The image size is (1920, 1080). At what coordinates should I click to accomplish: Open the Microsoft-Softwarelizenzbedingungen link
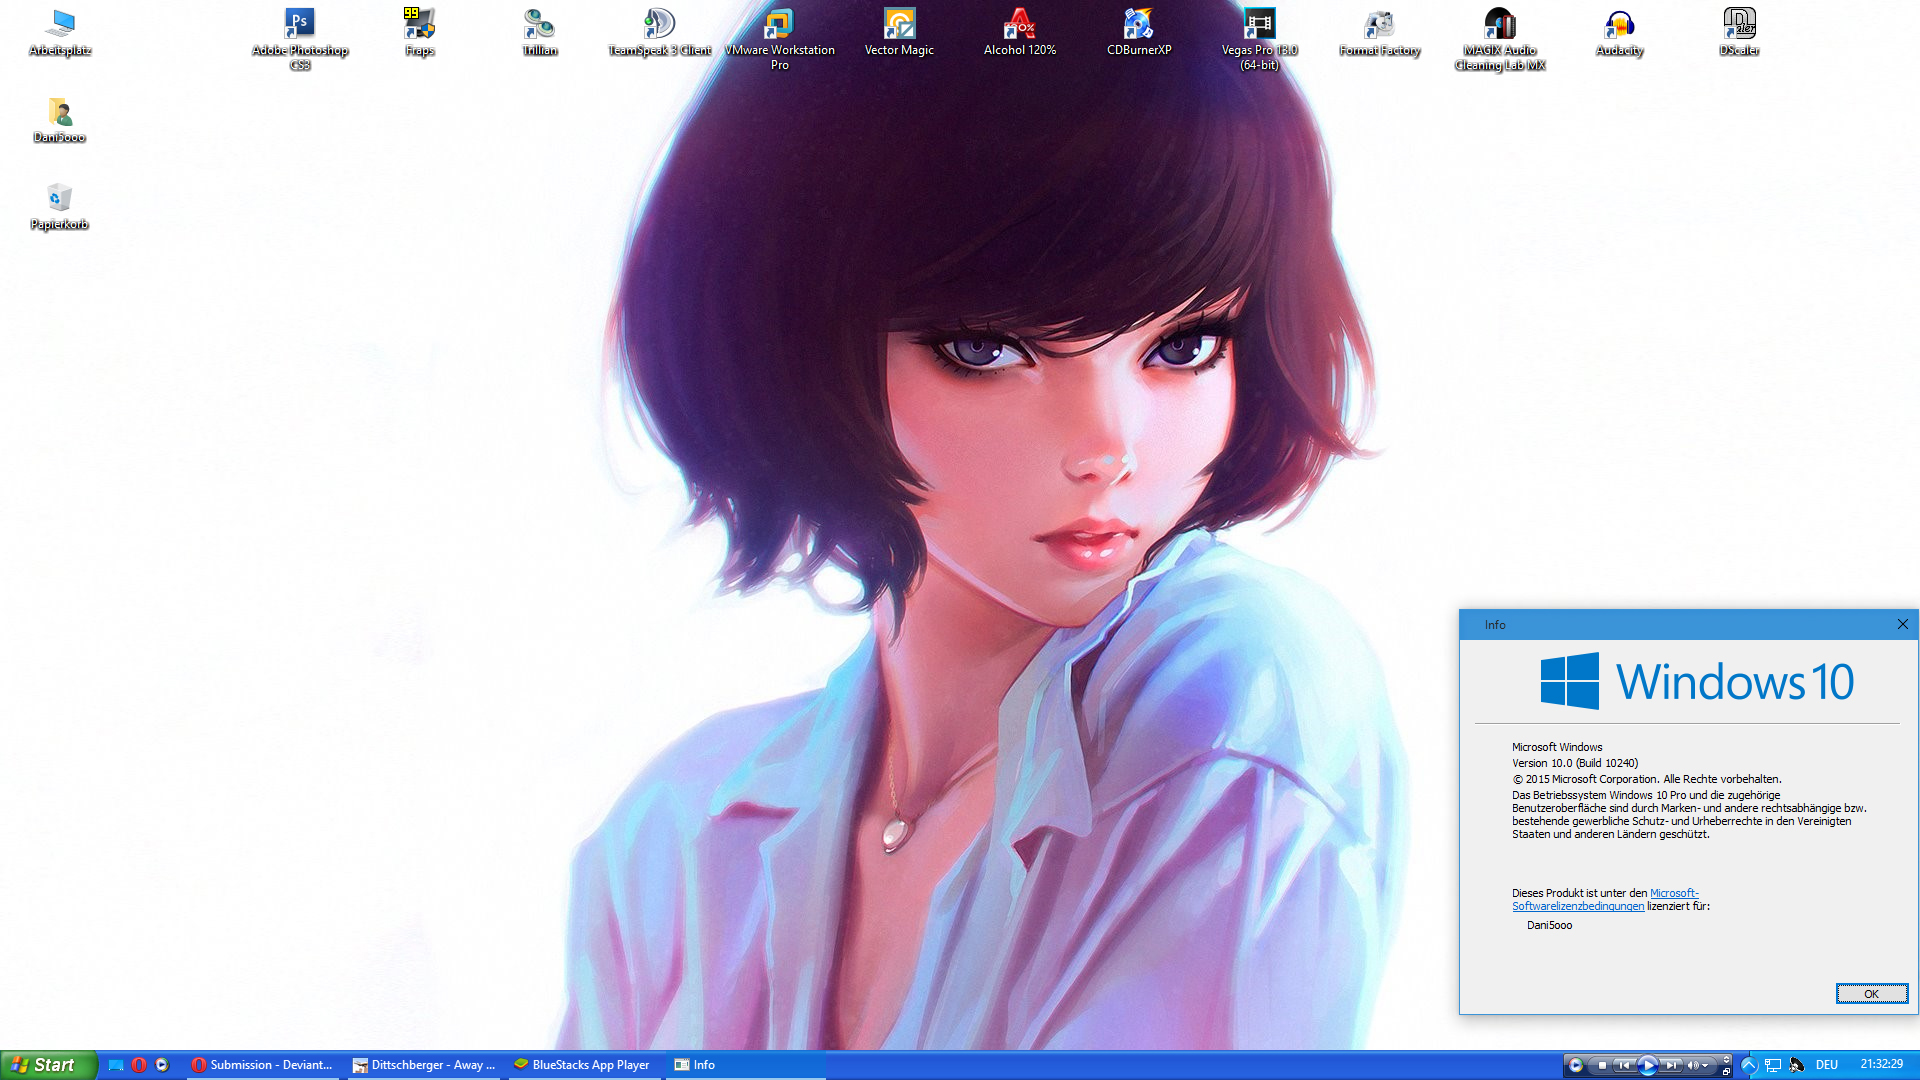pyautogui.click(x=1605, y=900)
